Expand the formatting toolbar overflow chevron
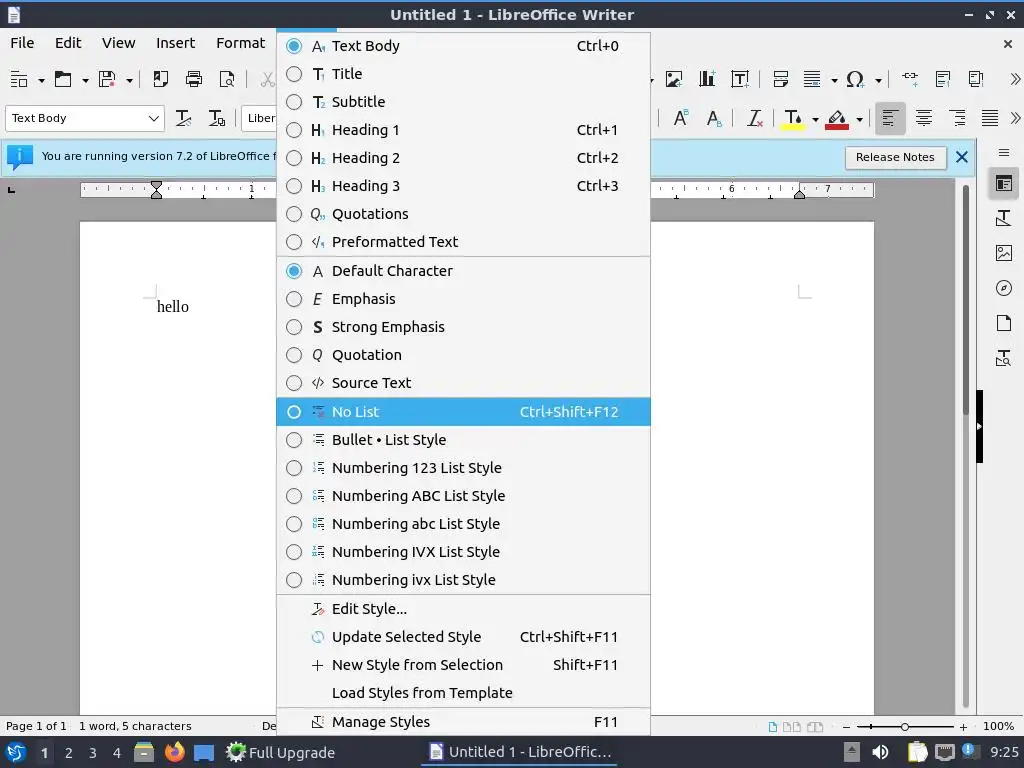The height and width of the screenshot is (768, 1024). click(1014, 118)
